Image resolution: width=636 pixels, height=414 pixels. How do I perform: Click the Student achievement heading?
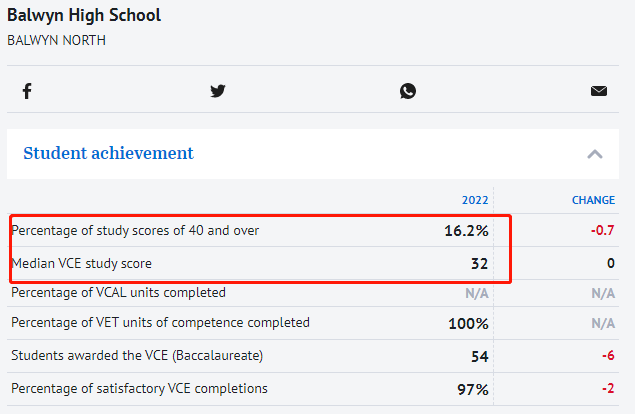pyautogui.click(x=108, y=153)
